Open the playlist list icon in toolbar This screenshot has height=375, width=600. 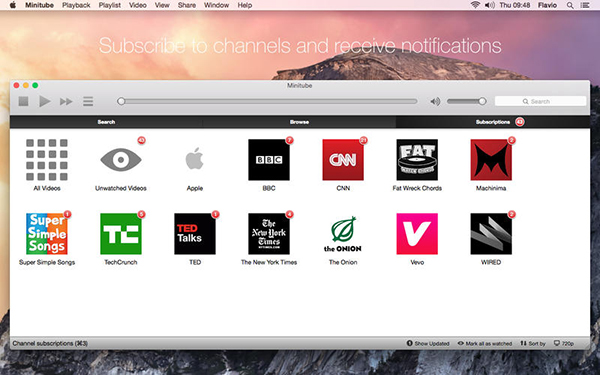click(x=88, y=101)
